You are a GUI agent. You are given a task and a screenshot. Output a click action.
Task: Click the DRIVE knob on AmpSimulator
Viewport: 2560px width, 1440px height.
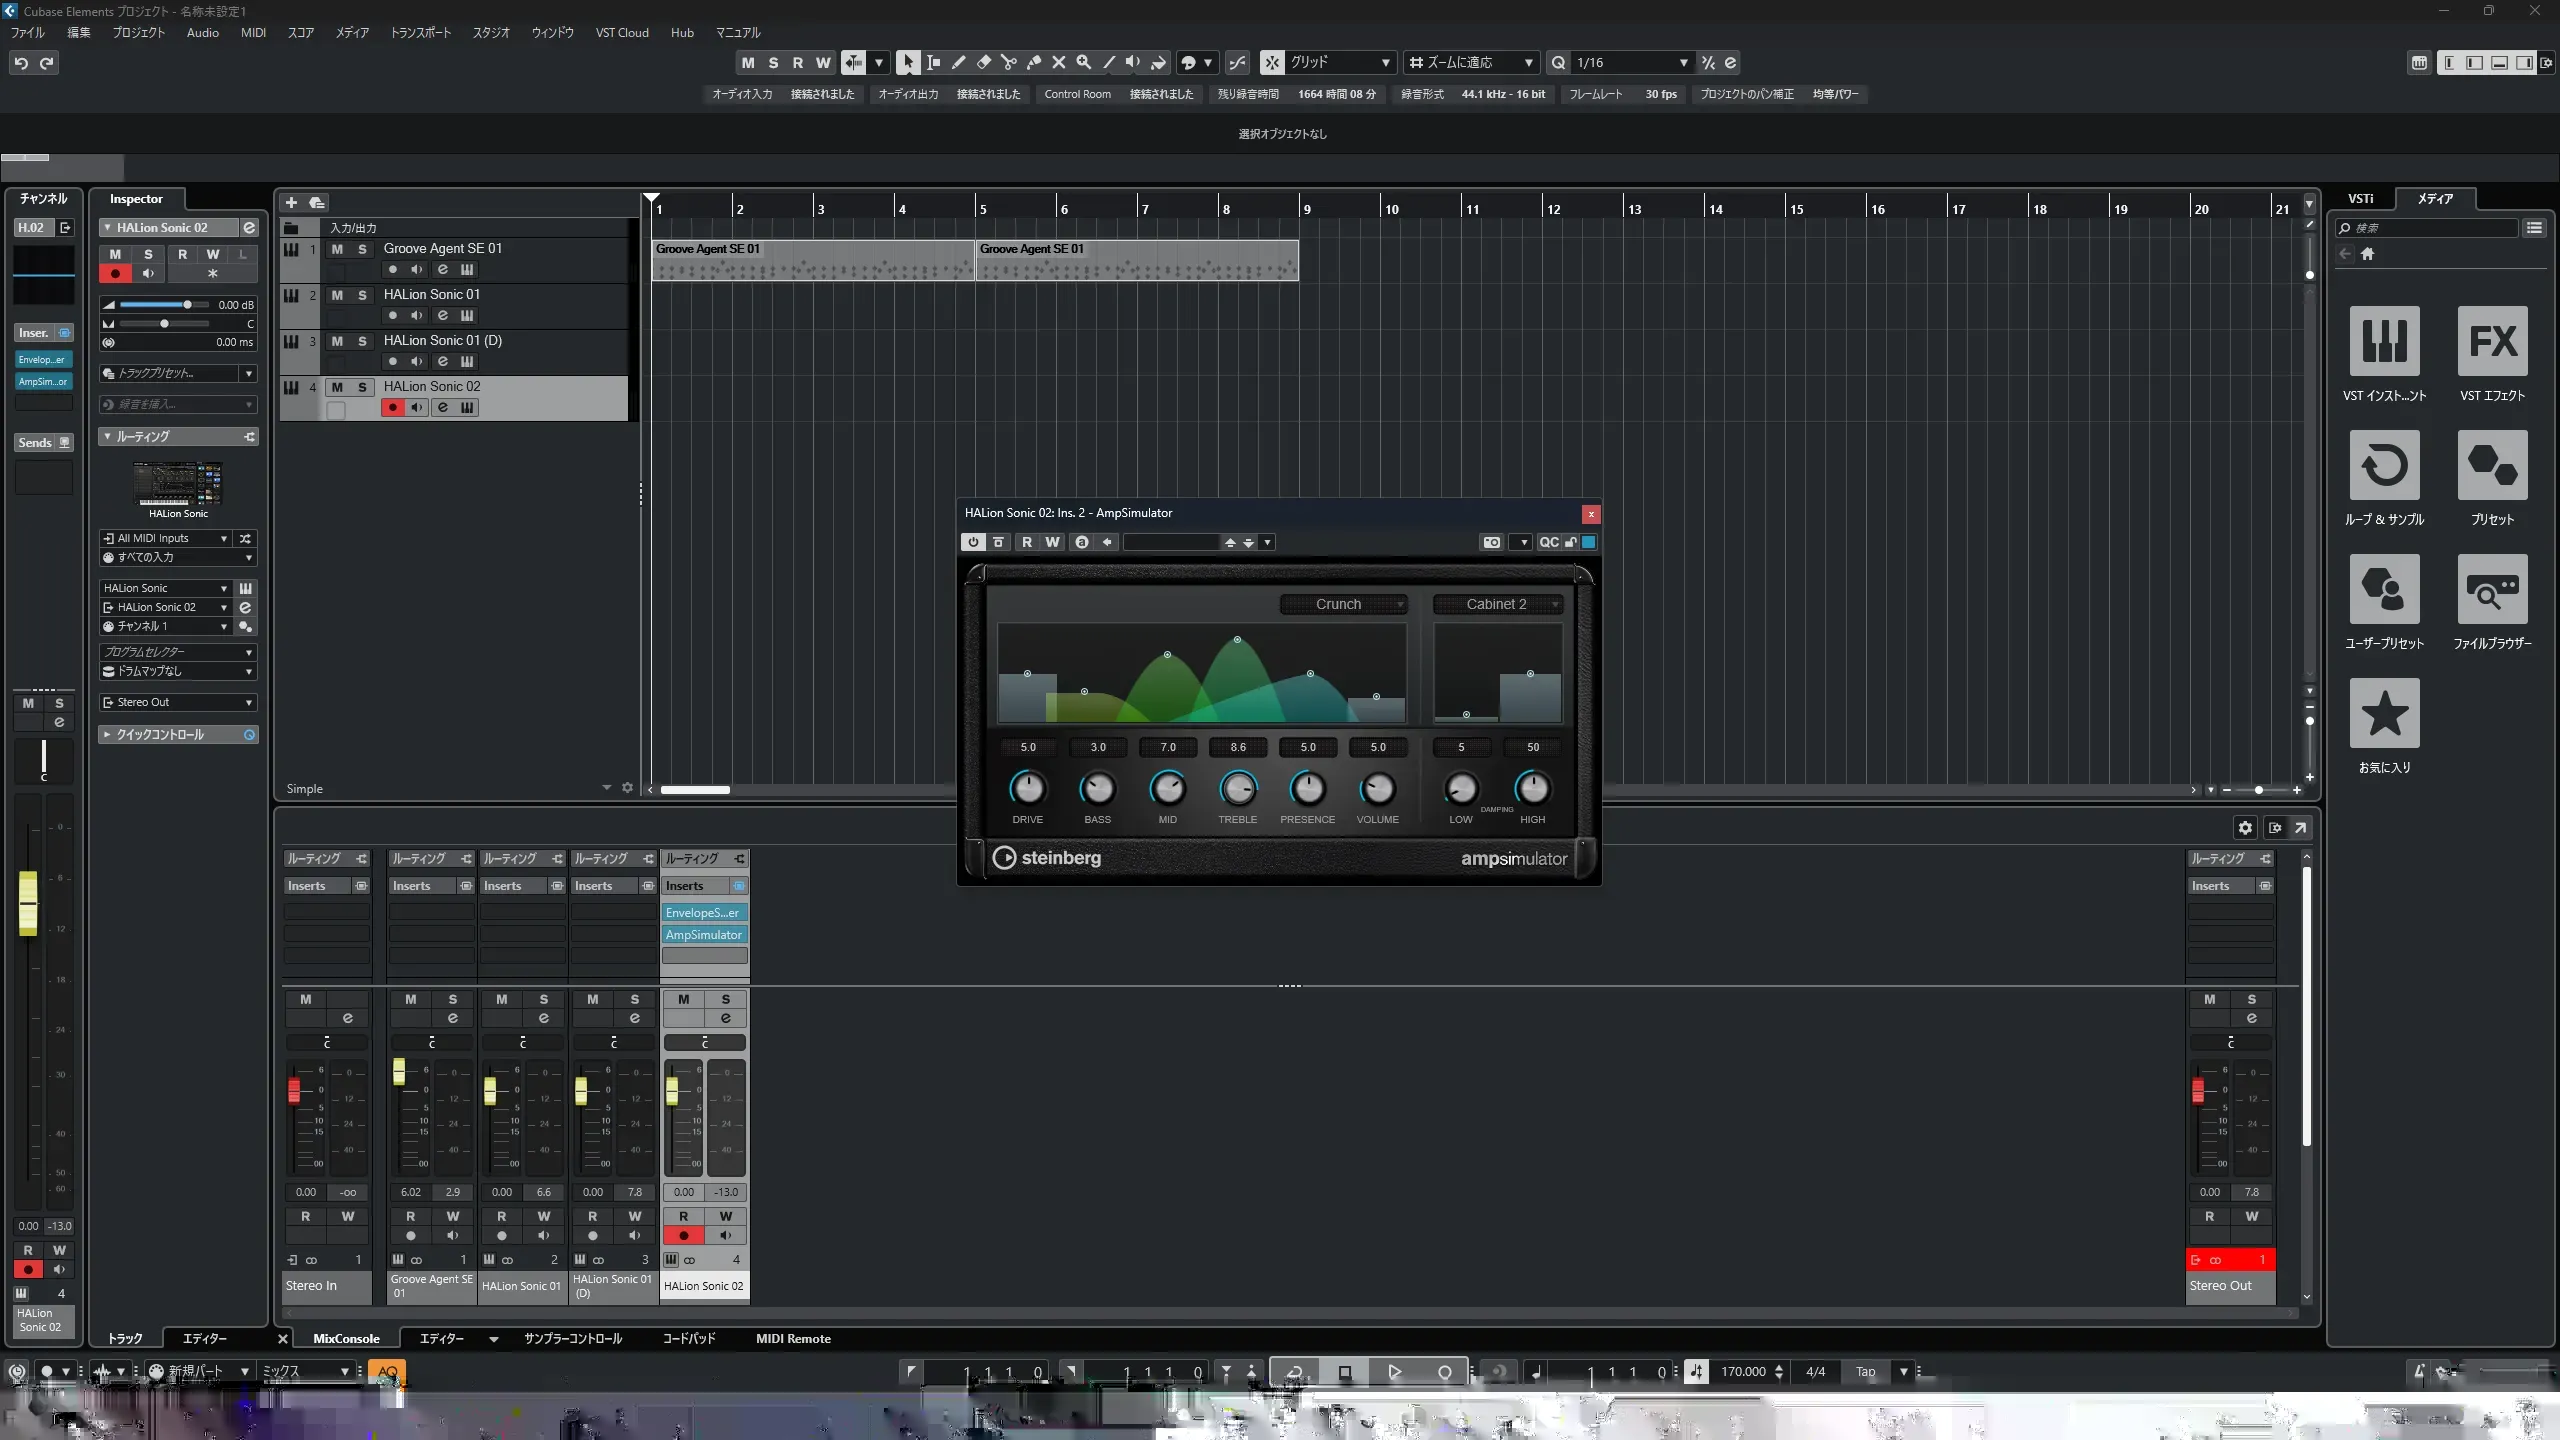pos(1027,789)
